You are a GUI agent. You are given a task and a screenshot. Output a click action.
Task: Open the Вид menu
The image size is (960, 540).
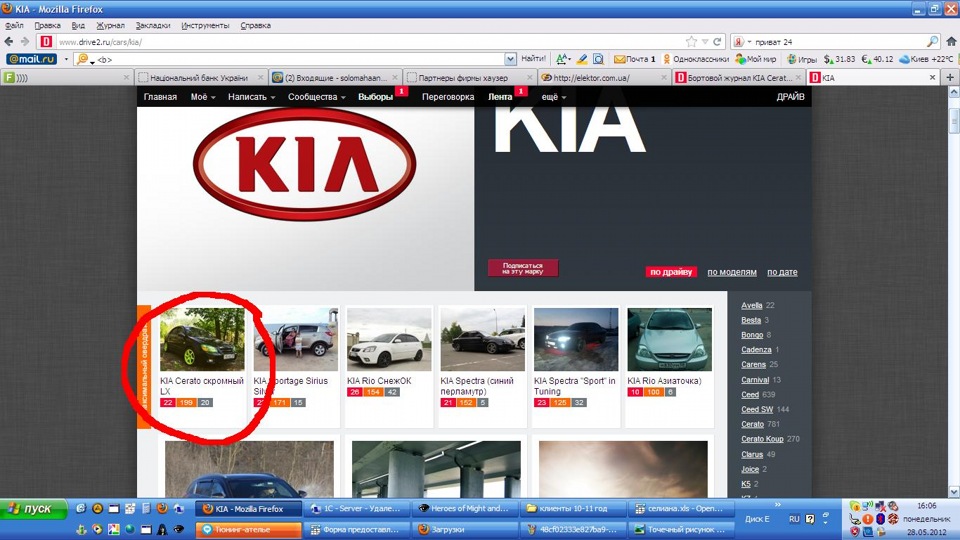pyautogui.click(x=78, y=25)
